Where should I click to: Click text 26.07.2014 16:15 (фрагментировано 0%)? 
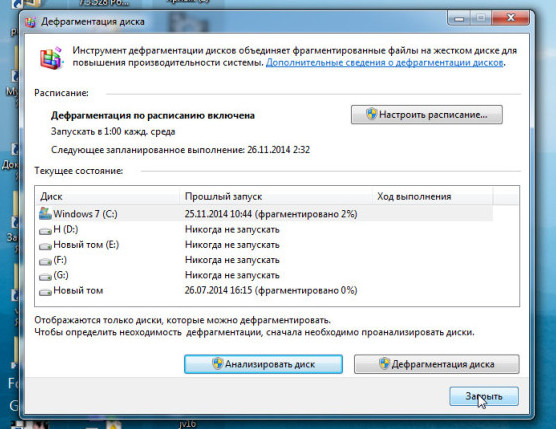tap(271, 291)
